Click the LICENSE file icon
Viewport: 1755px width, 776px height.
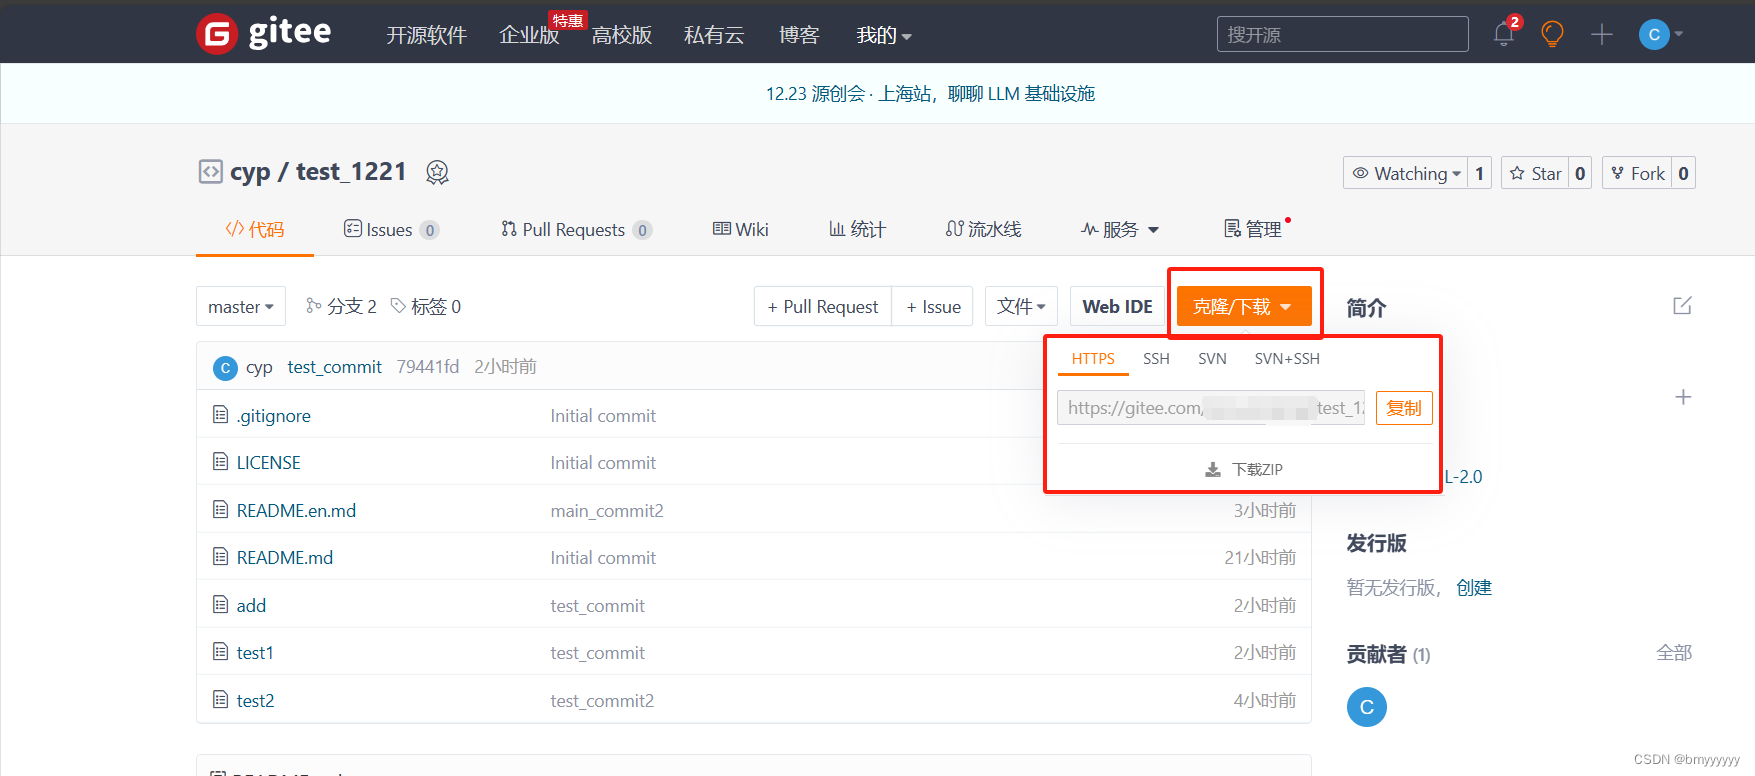(220, 461)
